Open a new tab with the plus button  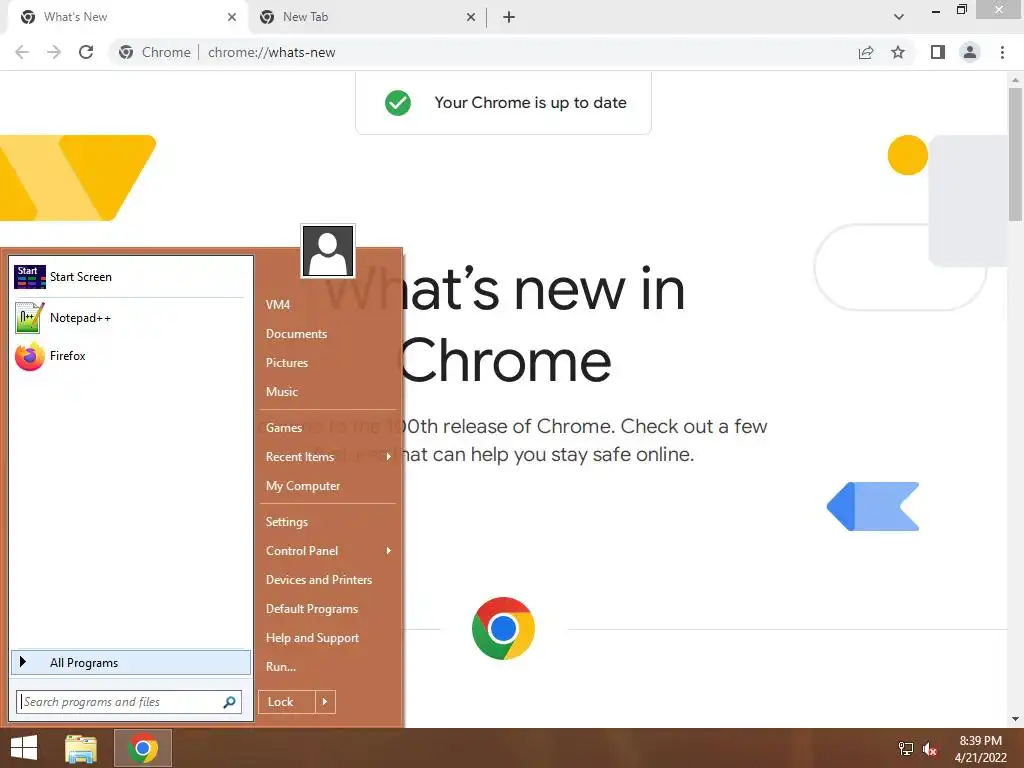pos(509,17)
